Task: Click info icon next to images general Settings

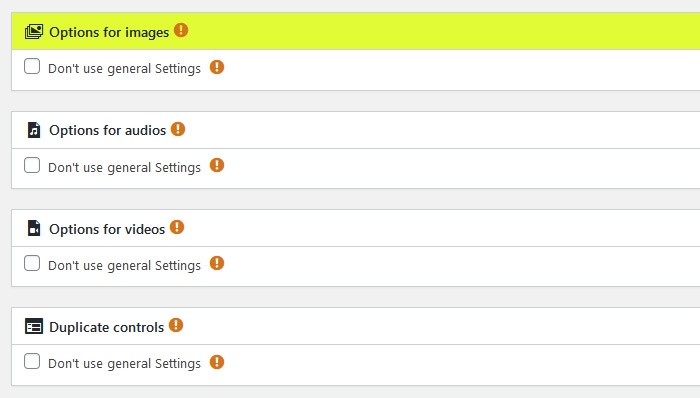Action: click(x=217, y=67)
